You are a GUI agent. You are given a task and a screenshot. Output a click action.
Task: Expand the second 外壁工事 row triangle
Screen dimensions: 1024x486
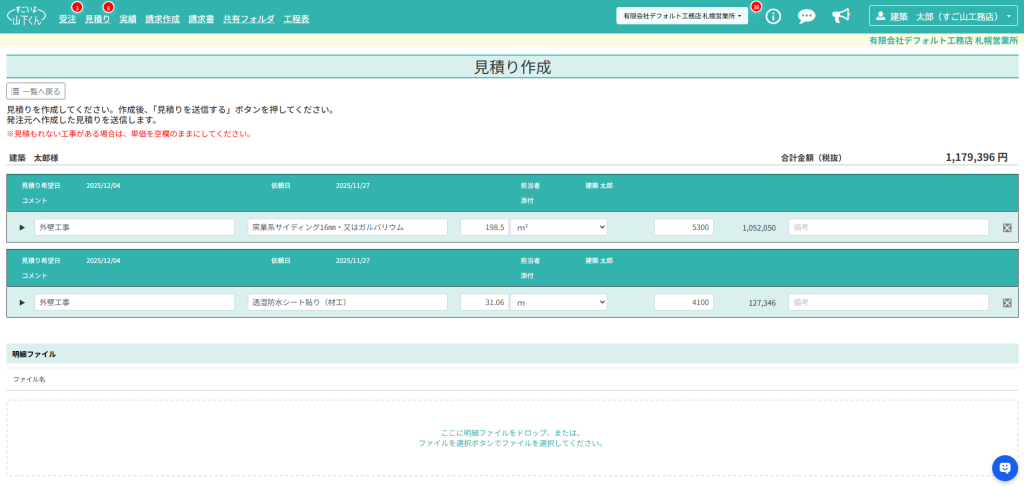[x=22, y=302]
